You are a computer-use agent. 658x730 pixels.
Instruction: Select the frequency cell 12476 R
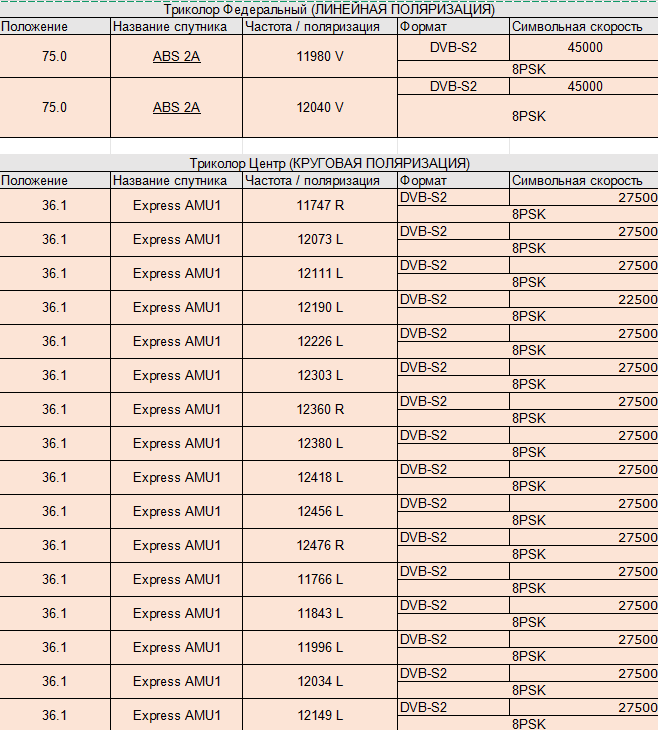coord(320,545)
